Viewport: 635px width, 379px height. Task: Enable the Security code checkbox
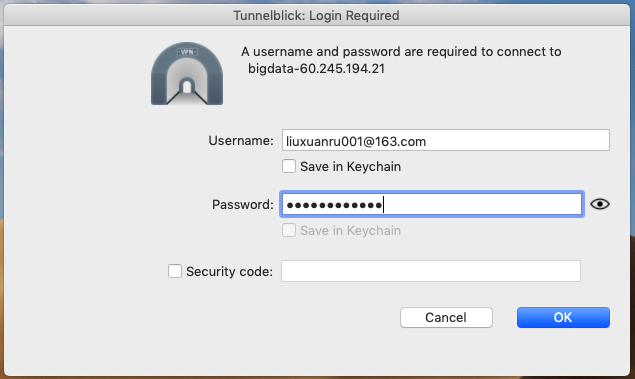tap(175, 271)
